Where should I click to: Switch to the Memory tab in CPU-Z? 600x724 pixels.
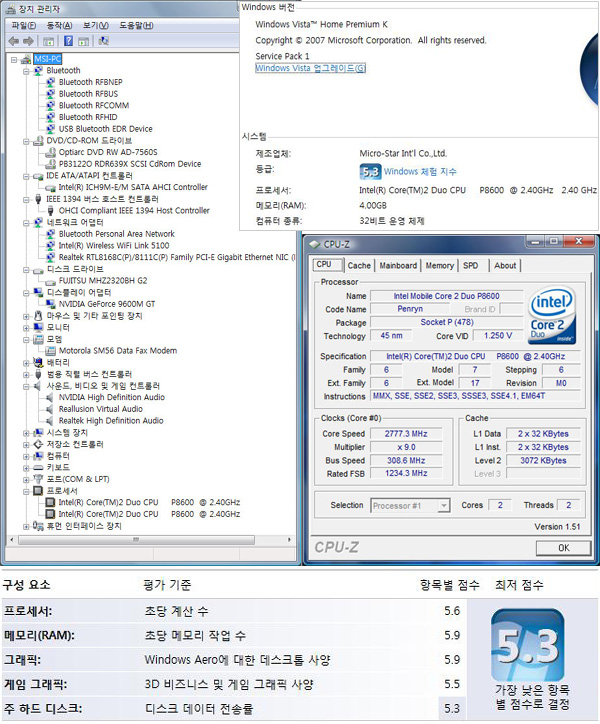tap(439, 265)
